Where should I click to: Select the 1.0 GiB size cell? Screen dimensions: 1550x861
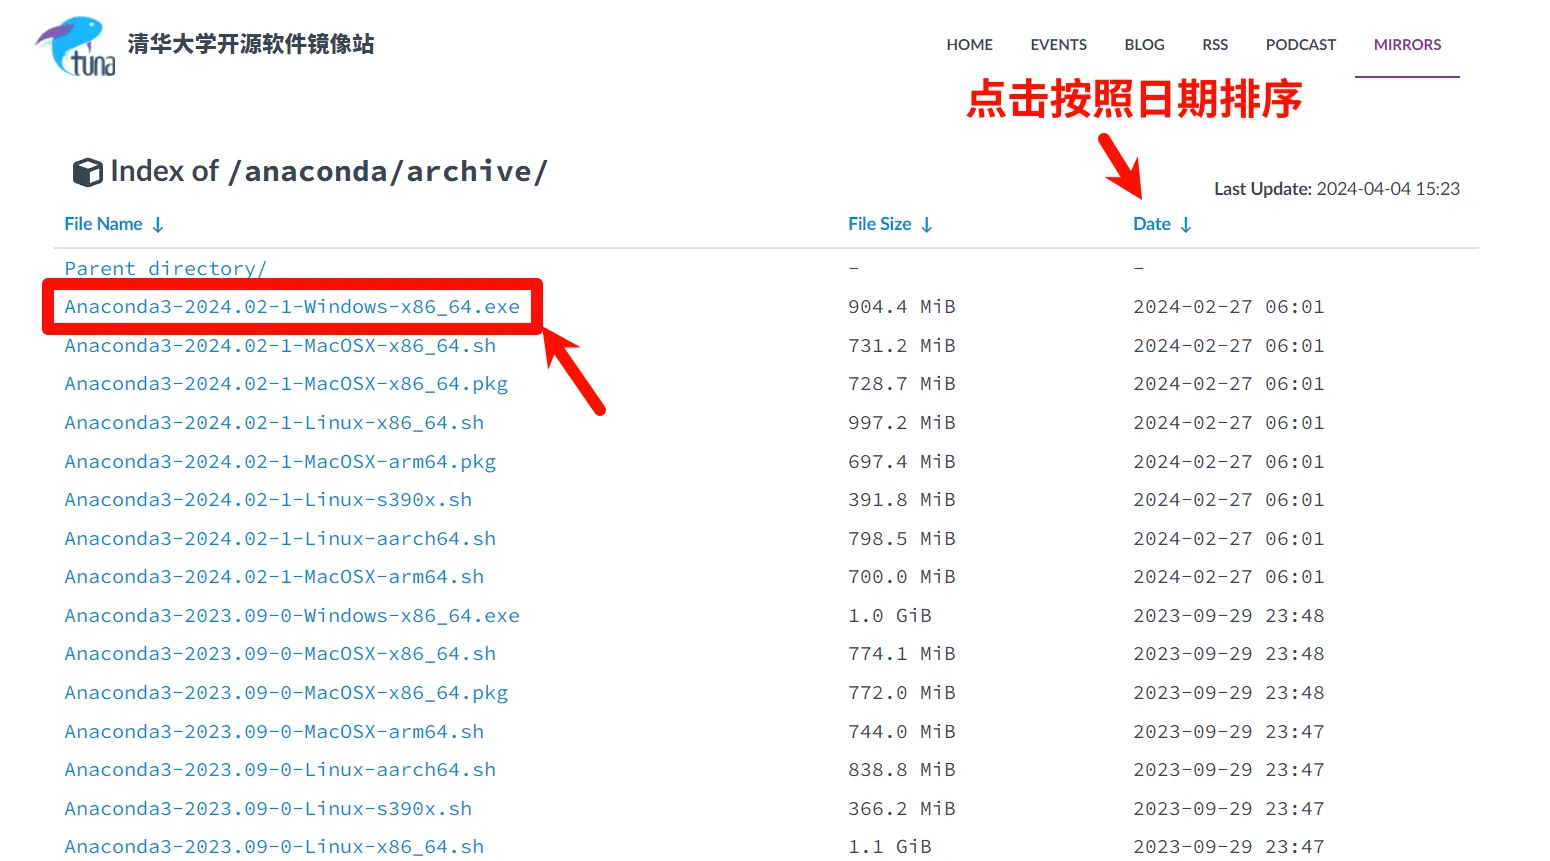click(x=890, y=616)
